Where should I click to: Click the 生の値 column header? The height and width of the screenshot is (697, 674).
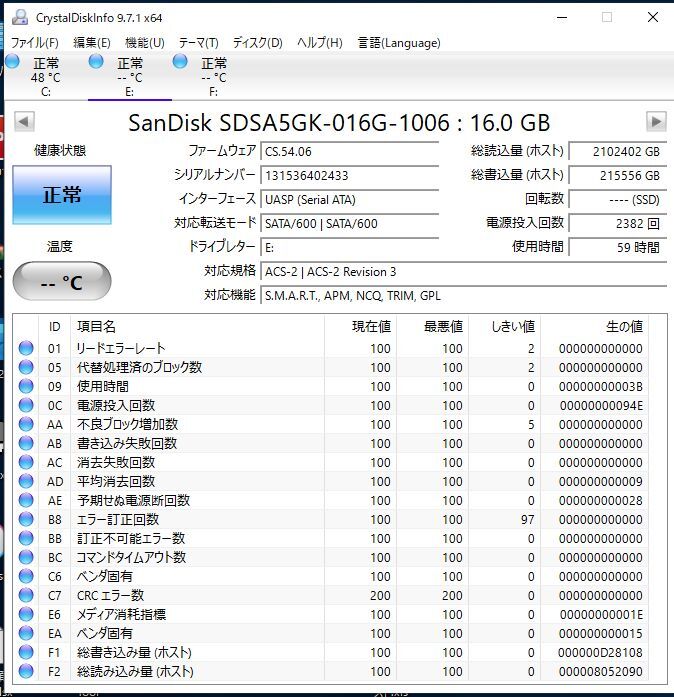(x=594, y=327)
